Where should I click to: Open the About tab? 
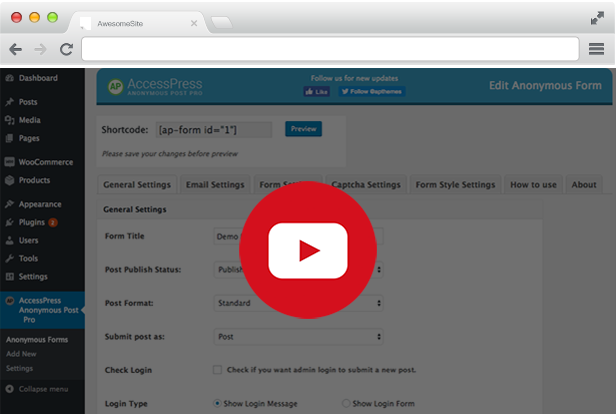point(584,185)
